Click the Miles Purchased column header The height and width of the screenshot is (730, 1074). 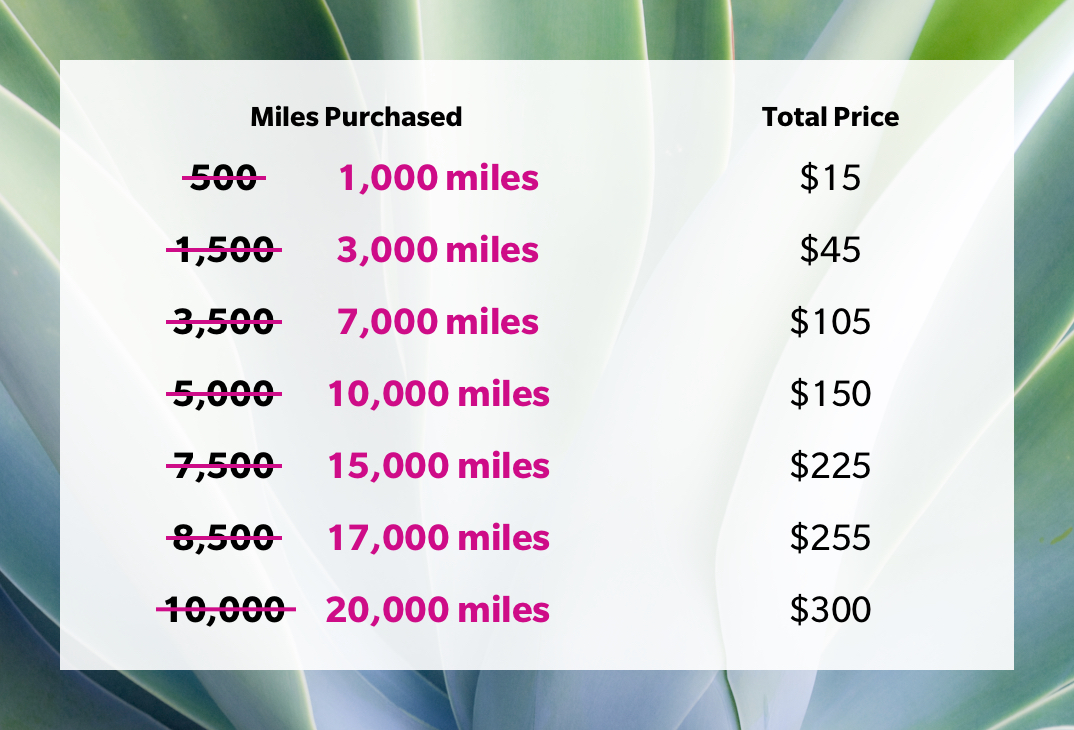click(x=356, y=117)
